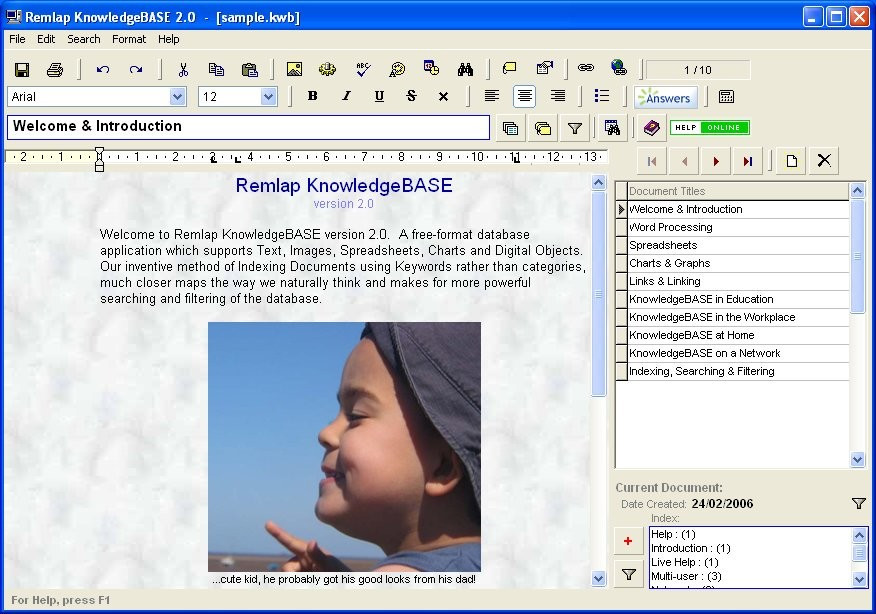This screenshot has height=614, width=876.
Task: Toggle Bold formatting
Action: tap(313, 96)
